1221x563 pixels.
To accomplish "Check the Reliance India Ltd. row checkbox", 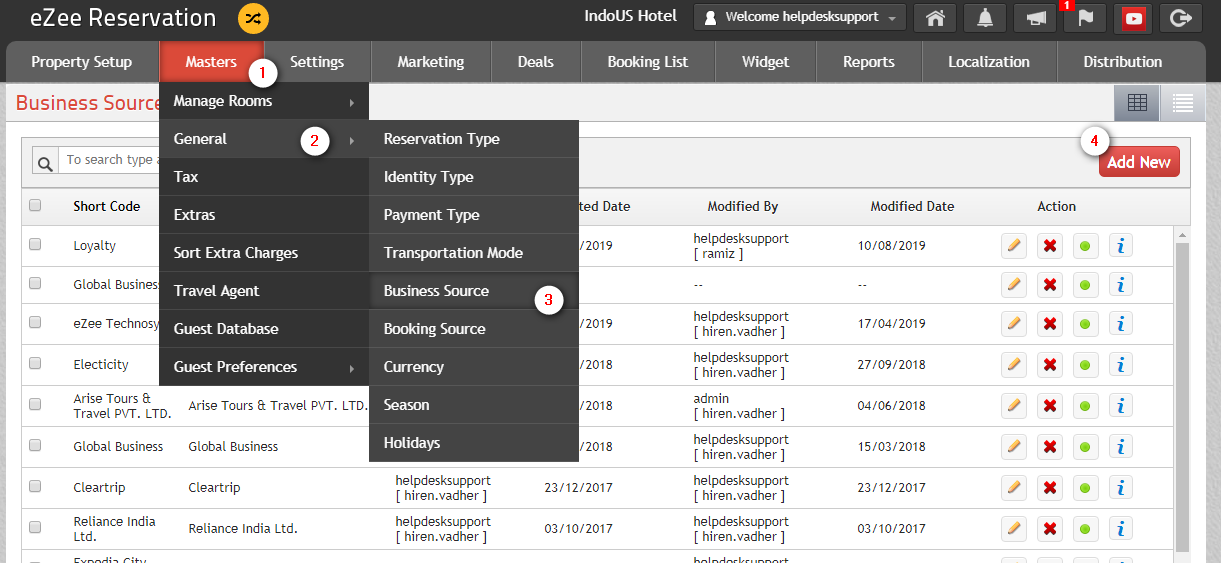I will pyautogui.click(x=35, y=528).
